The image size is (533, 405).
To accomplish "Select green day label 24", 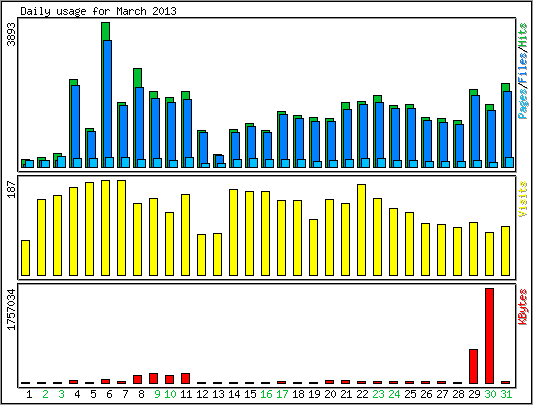I will point(394,394).
